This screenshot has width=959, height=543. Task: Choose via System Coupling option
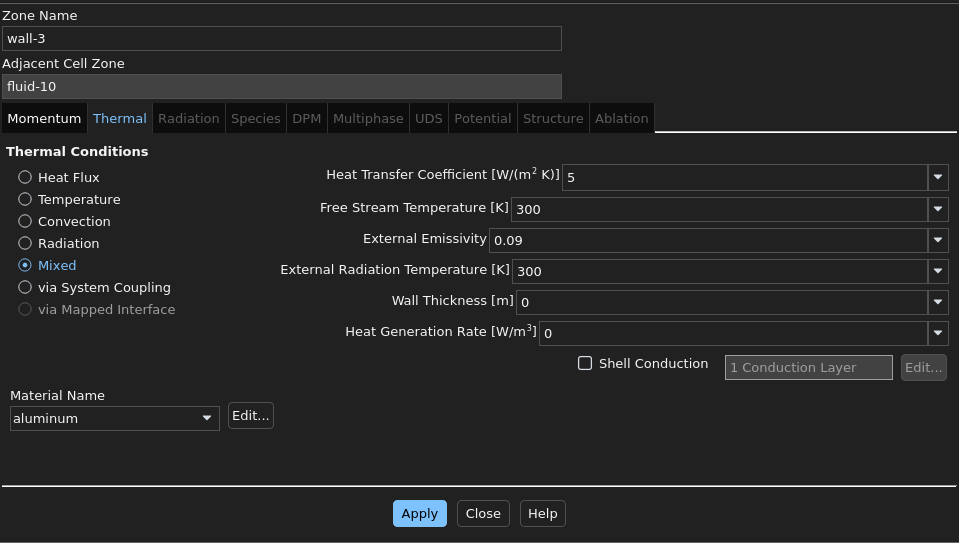pos(25,287)
